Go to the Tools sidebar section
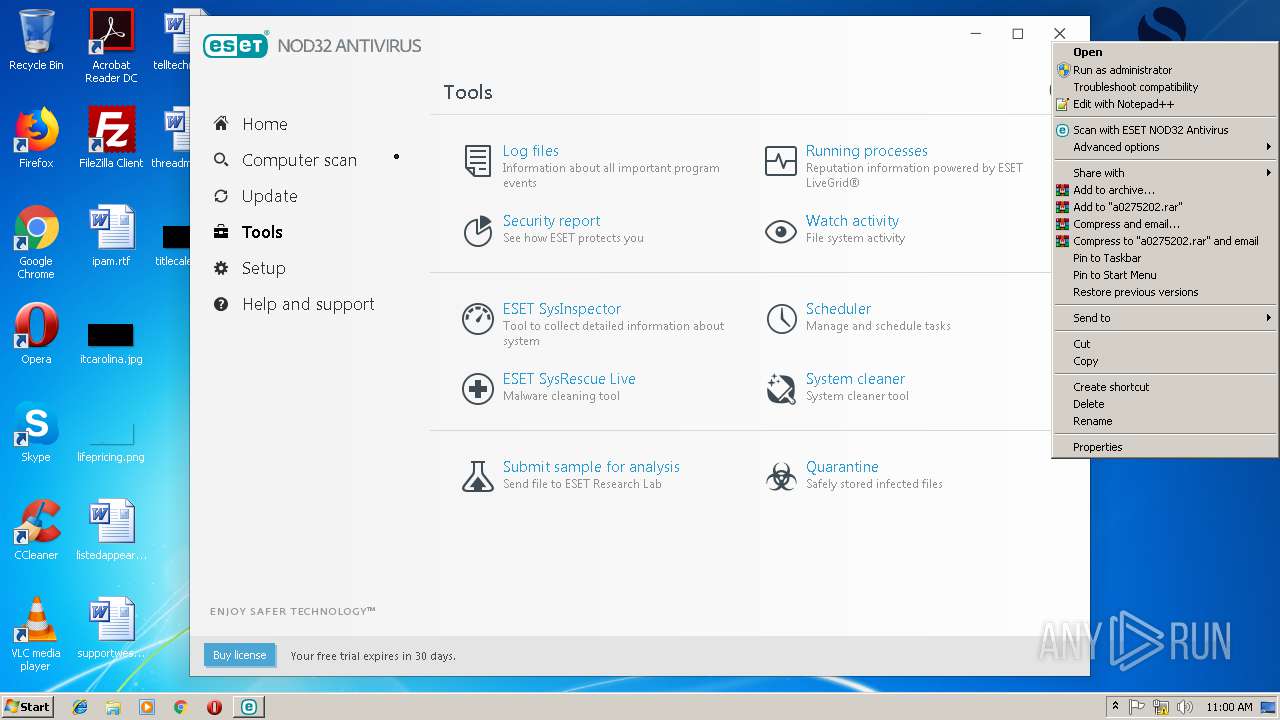Screen dimensions: 1280x720 [262, 232]
